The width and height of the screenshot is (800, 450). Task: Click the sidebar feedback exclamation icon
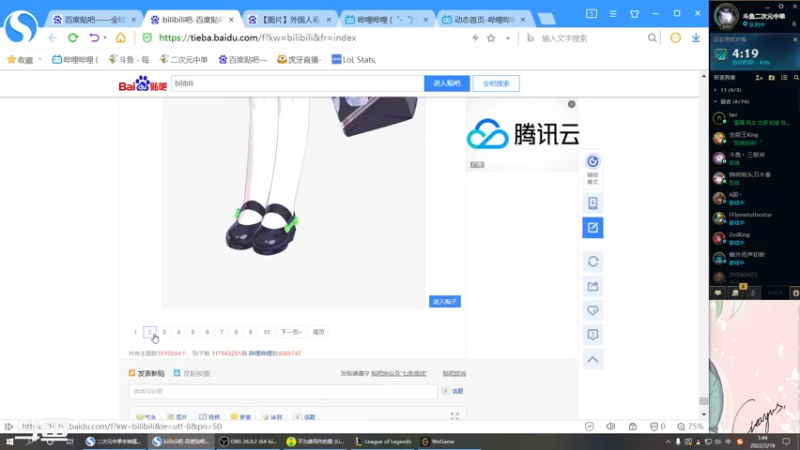pyautogui.click(x=592, y=335)
